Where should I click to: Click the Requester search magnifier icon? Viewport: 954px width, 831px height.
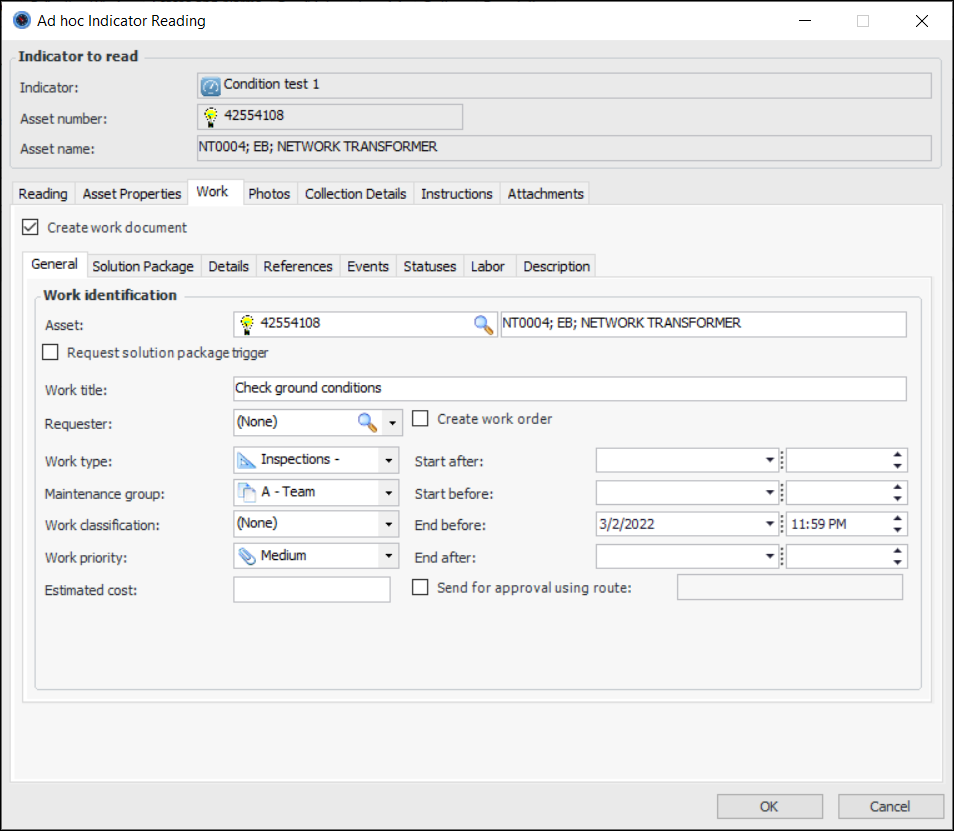pos(368,423)
